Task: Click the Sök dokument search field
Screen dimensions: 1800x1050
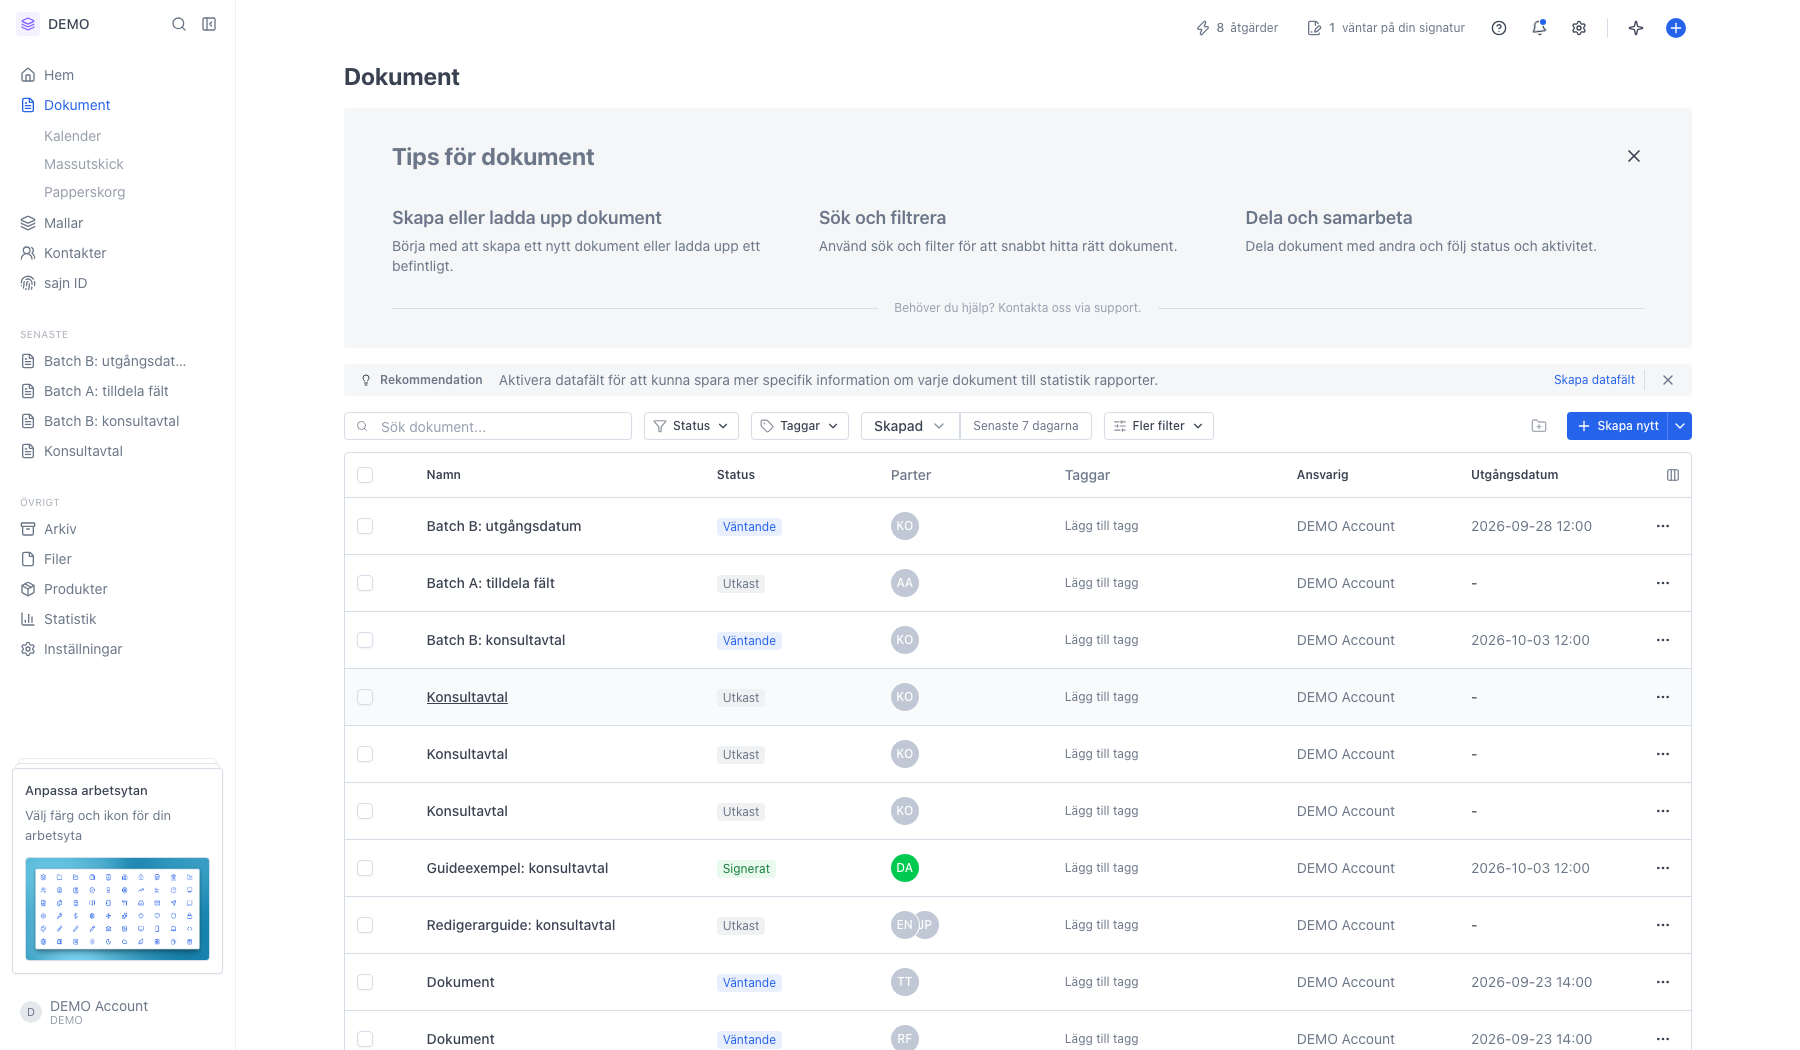Action: [488, 426]
